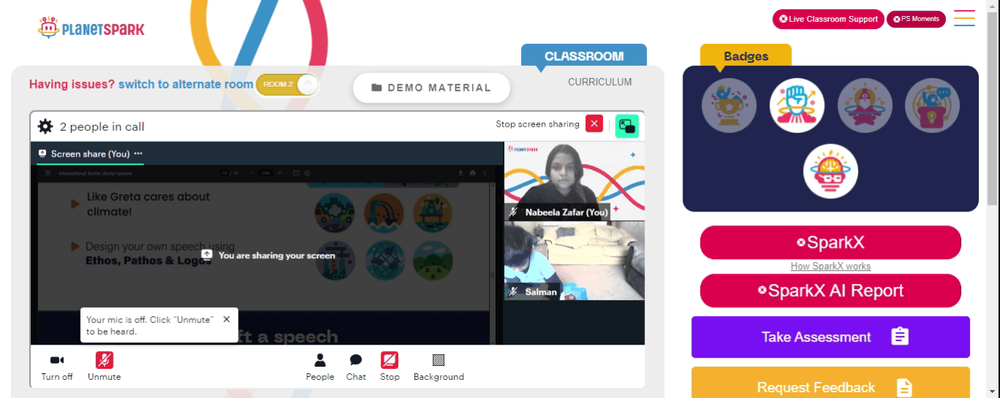
Task: Click Request Feedback button
Action: click(830, 382)
